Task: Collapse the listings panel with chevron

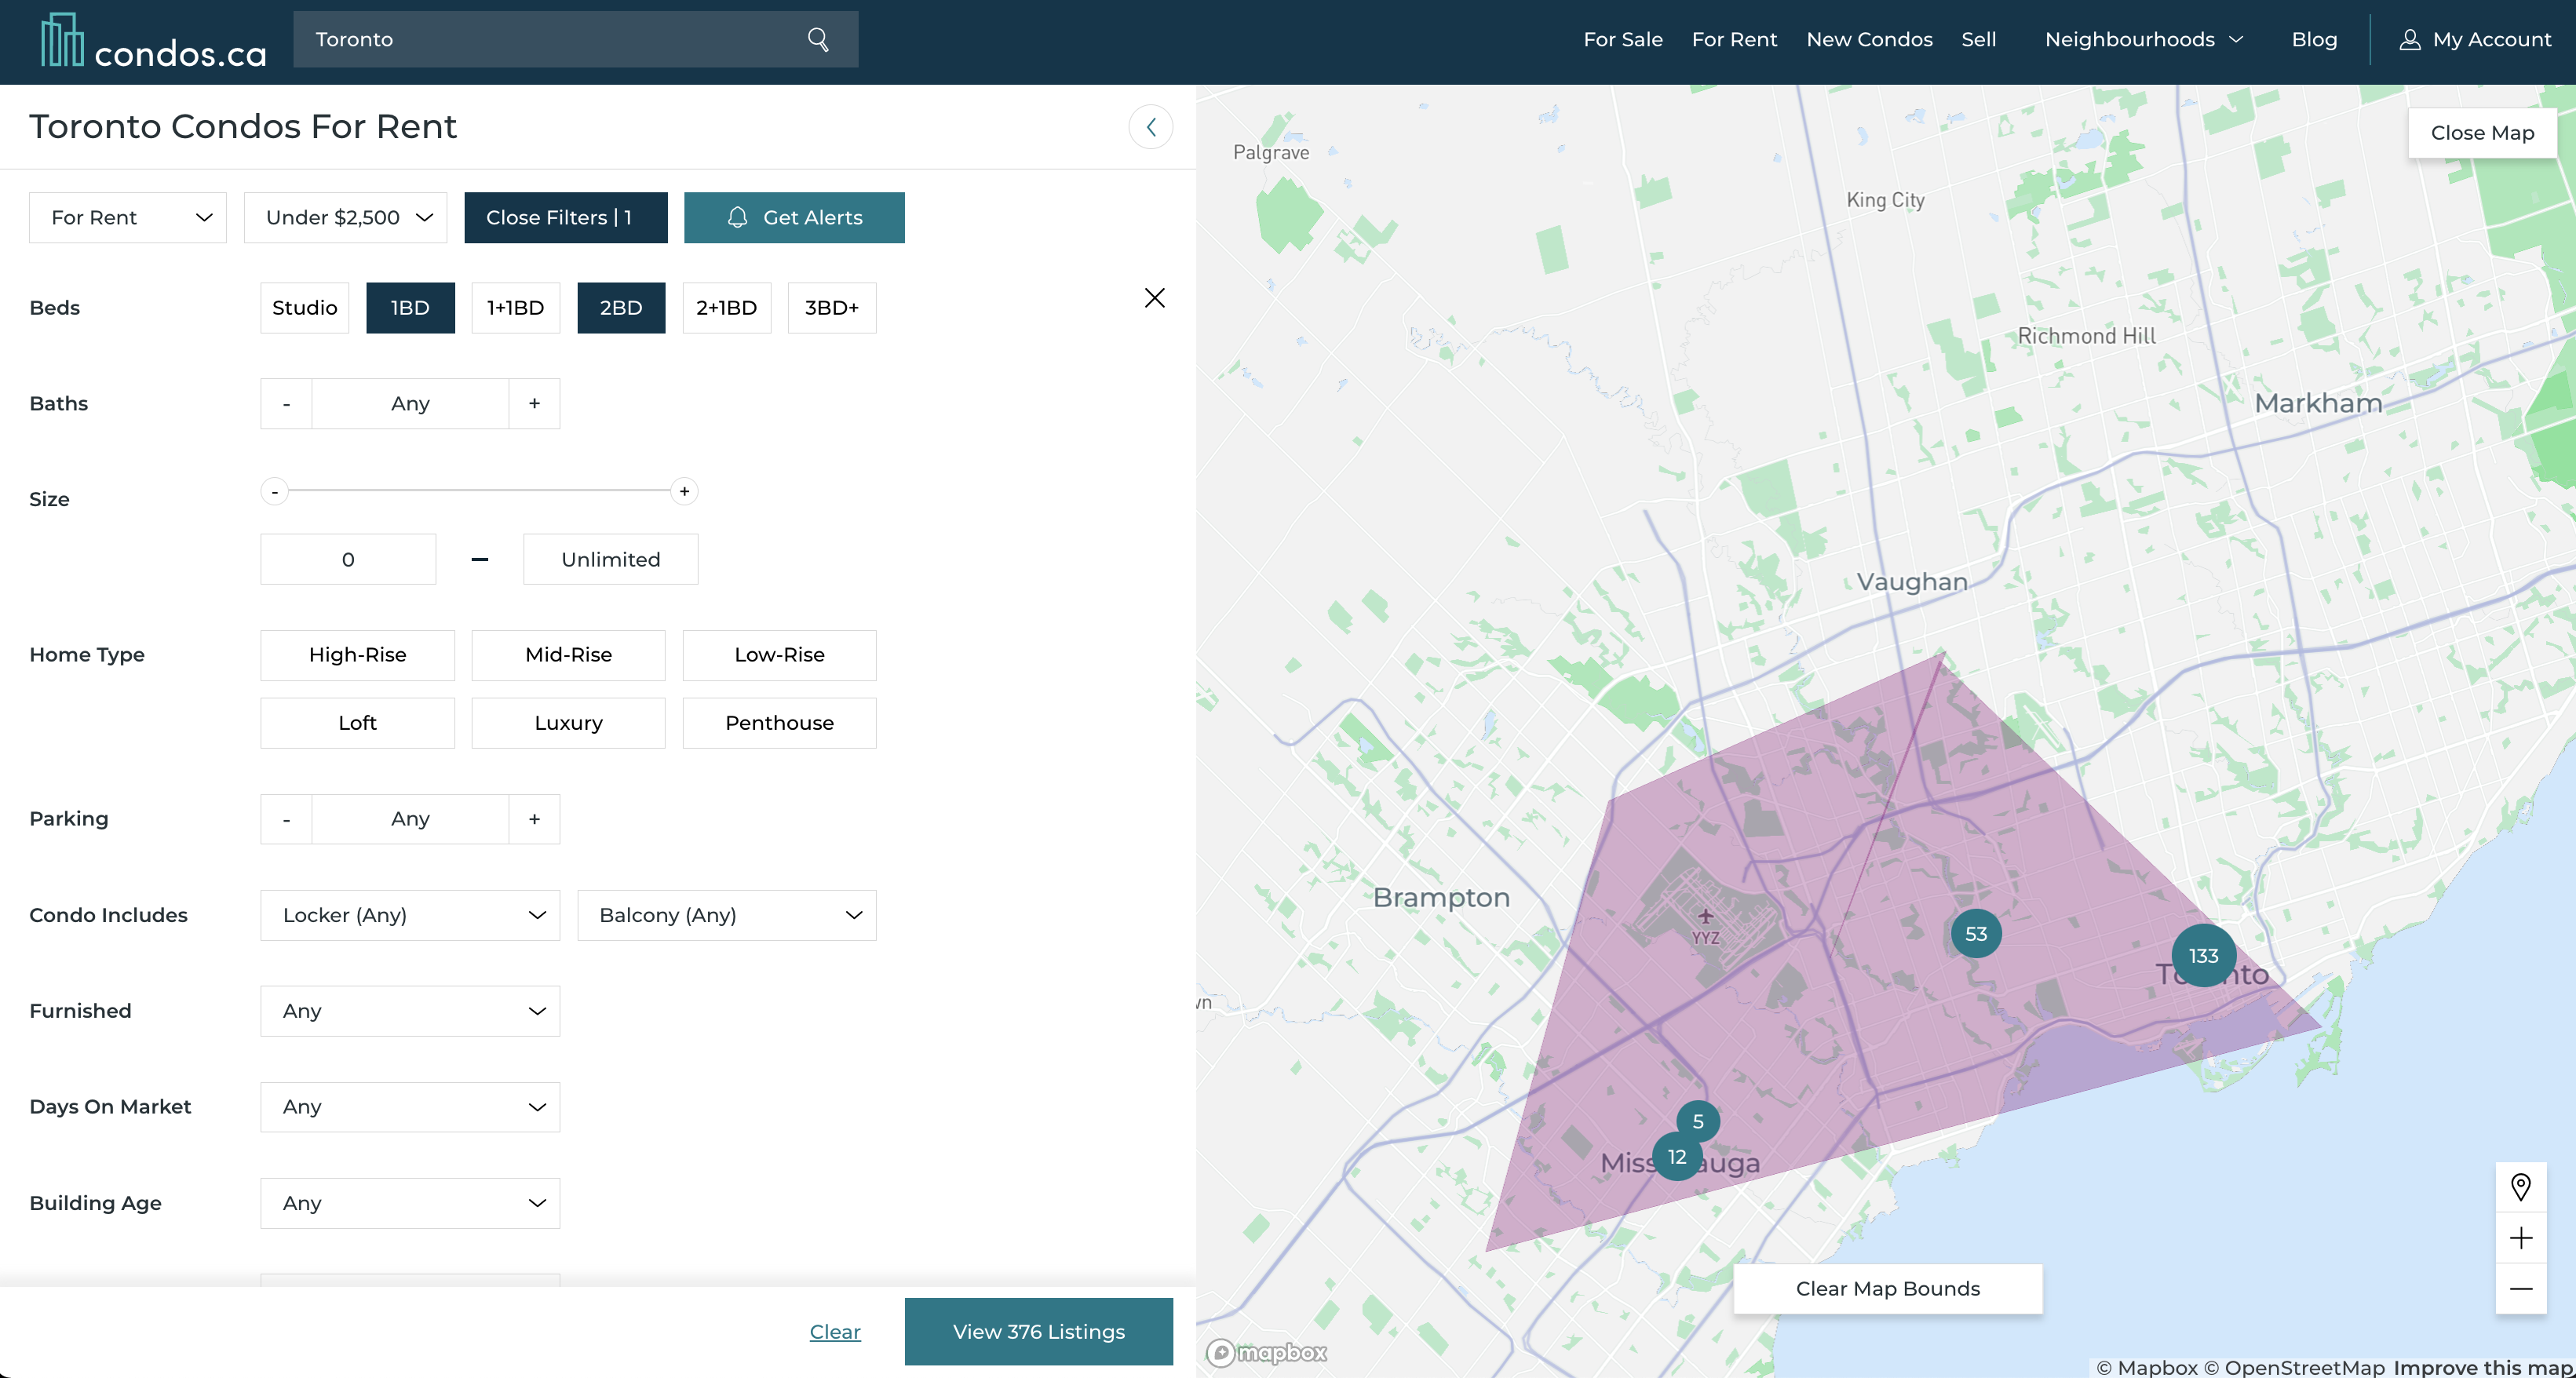Action: click(x=1150, y=127)
